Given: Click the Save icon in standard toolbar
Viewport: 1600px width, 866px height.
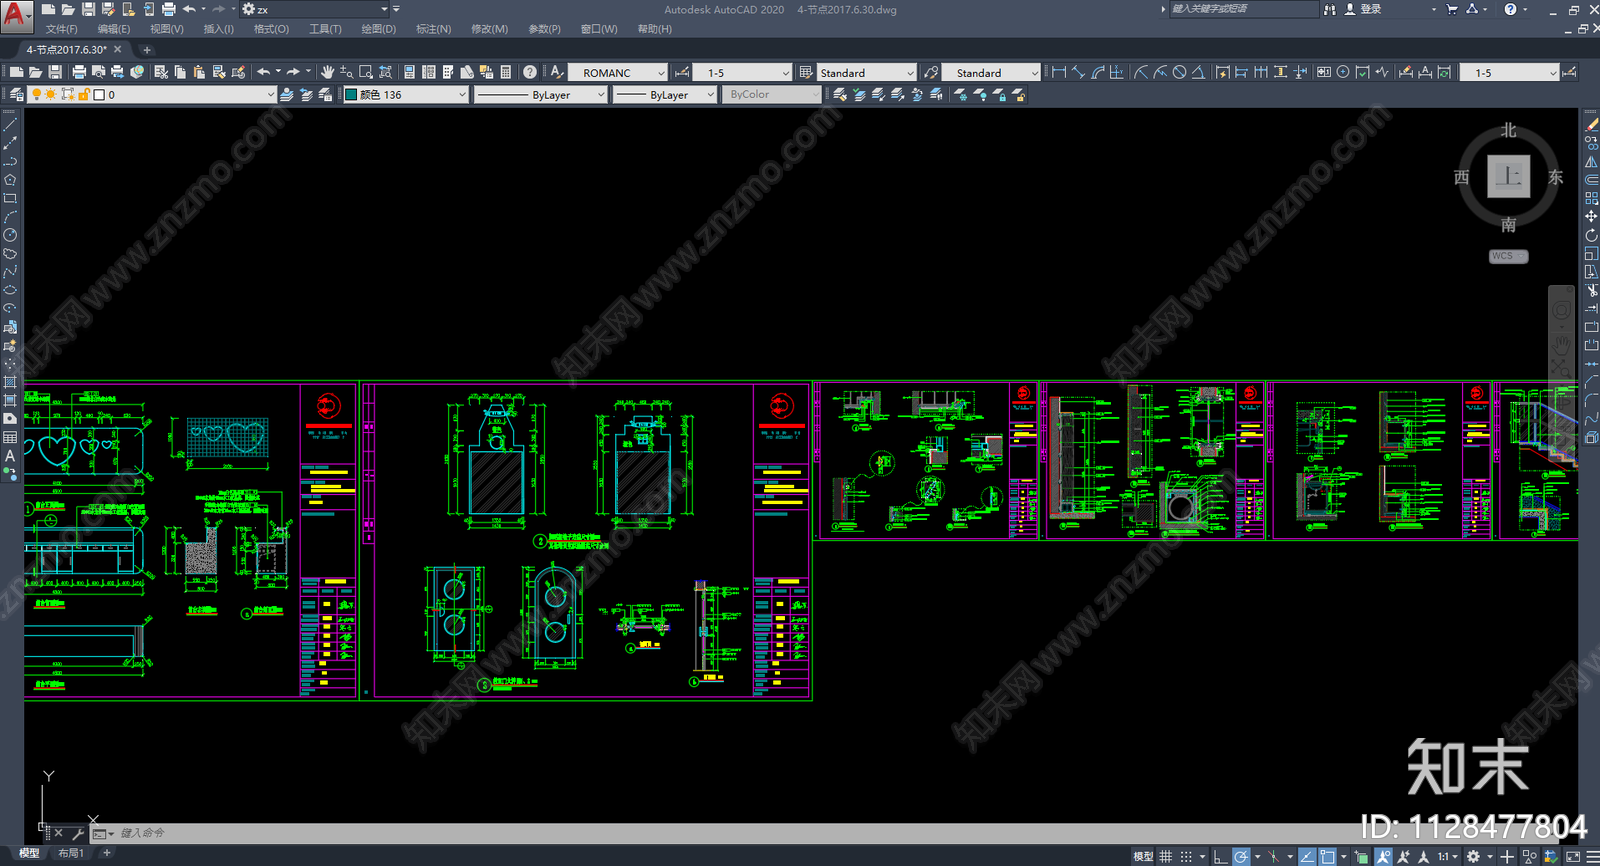Looking at the screenshot, I should click(x=55, y=72).
